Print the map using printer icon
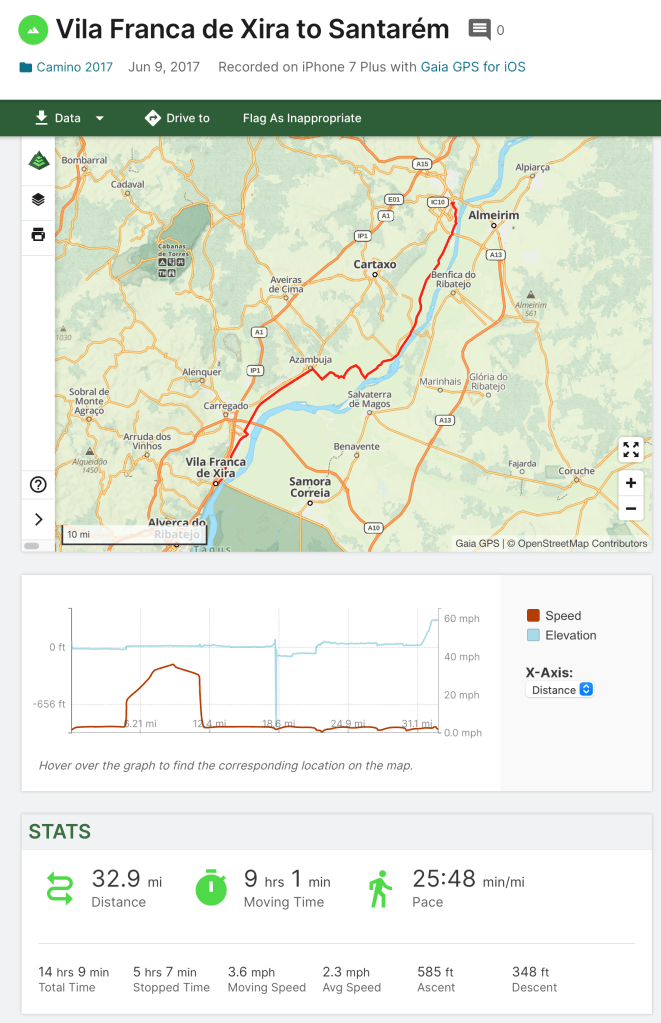Viewport: 661px width, 1023px height. pyautogui.click(x=38, y=235)
